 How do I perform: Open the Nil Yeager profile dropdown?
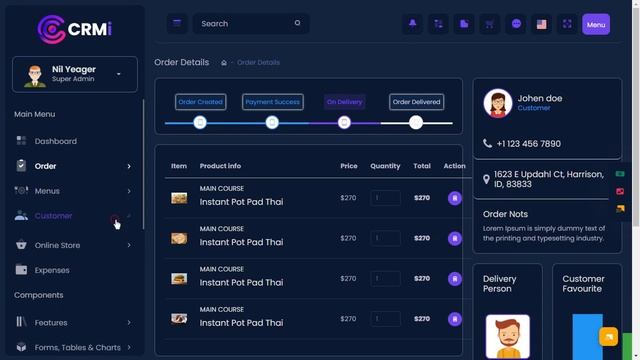75,74
